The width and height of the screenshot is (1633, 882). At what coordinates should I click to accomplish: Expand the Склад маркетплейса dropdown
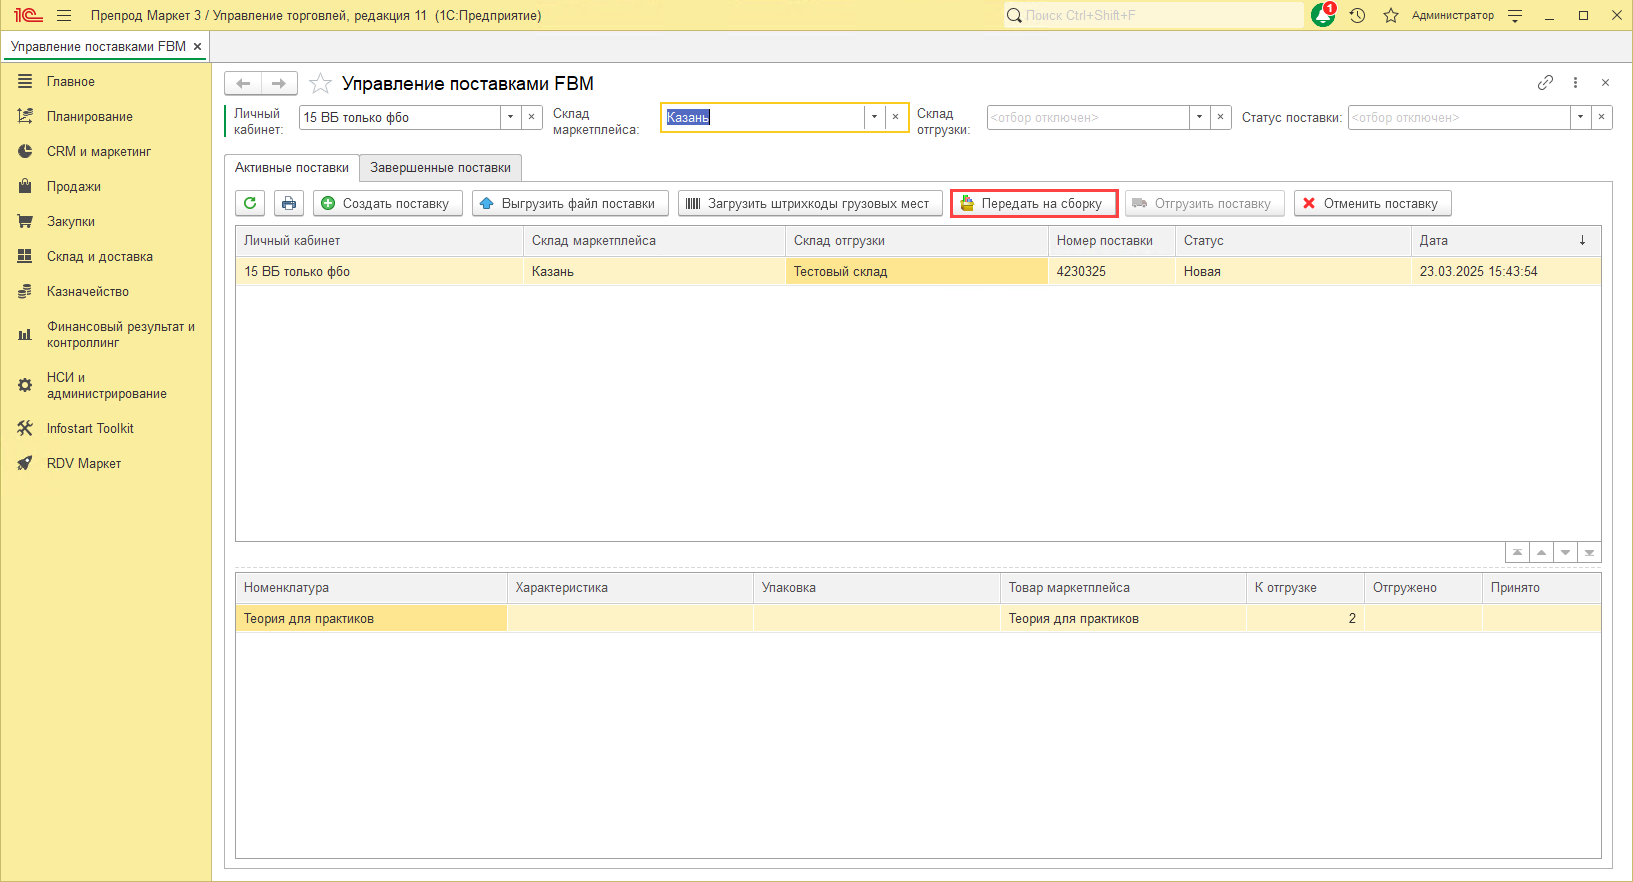pos(874,117)
